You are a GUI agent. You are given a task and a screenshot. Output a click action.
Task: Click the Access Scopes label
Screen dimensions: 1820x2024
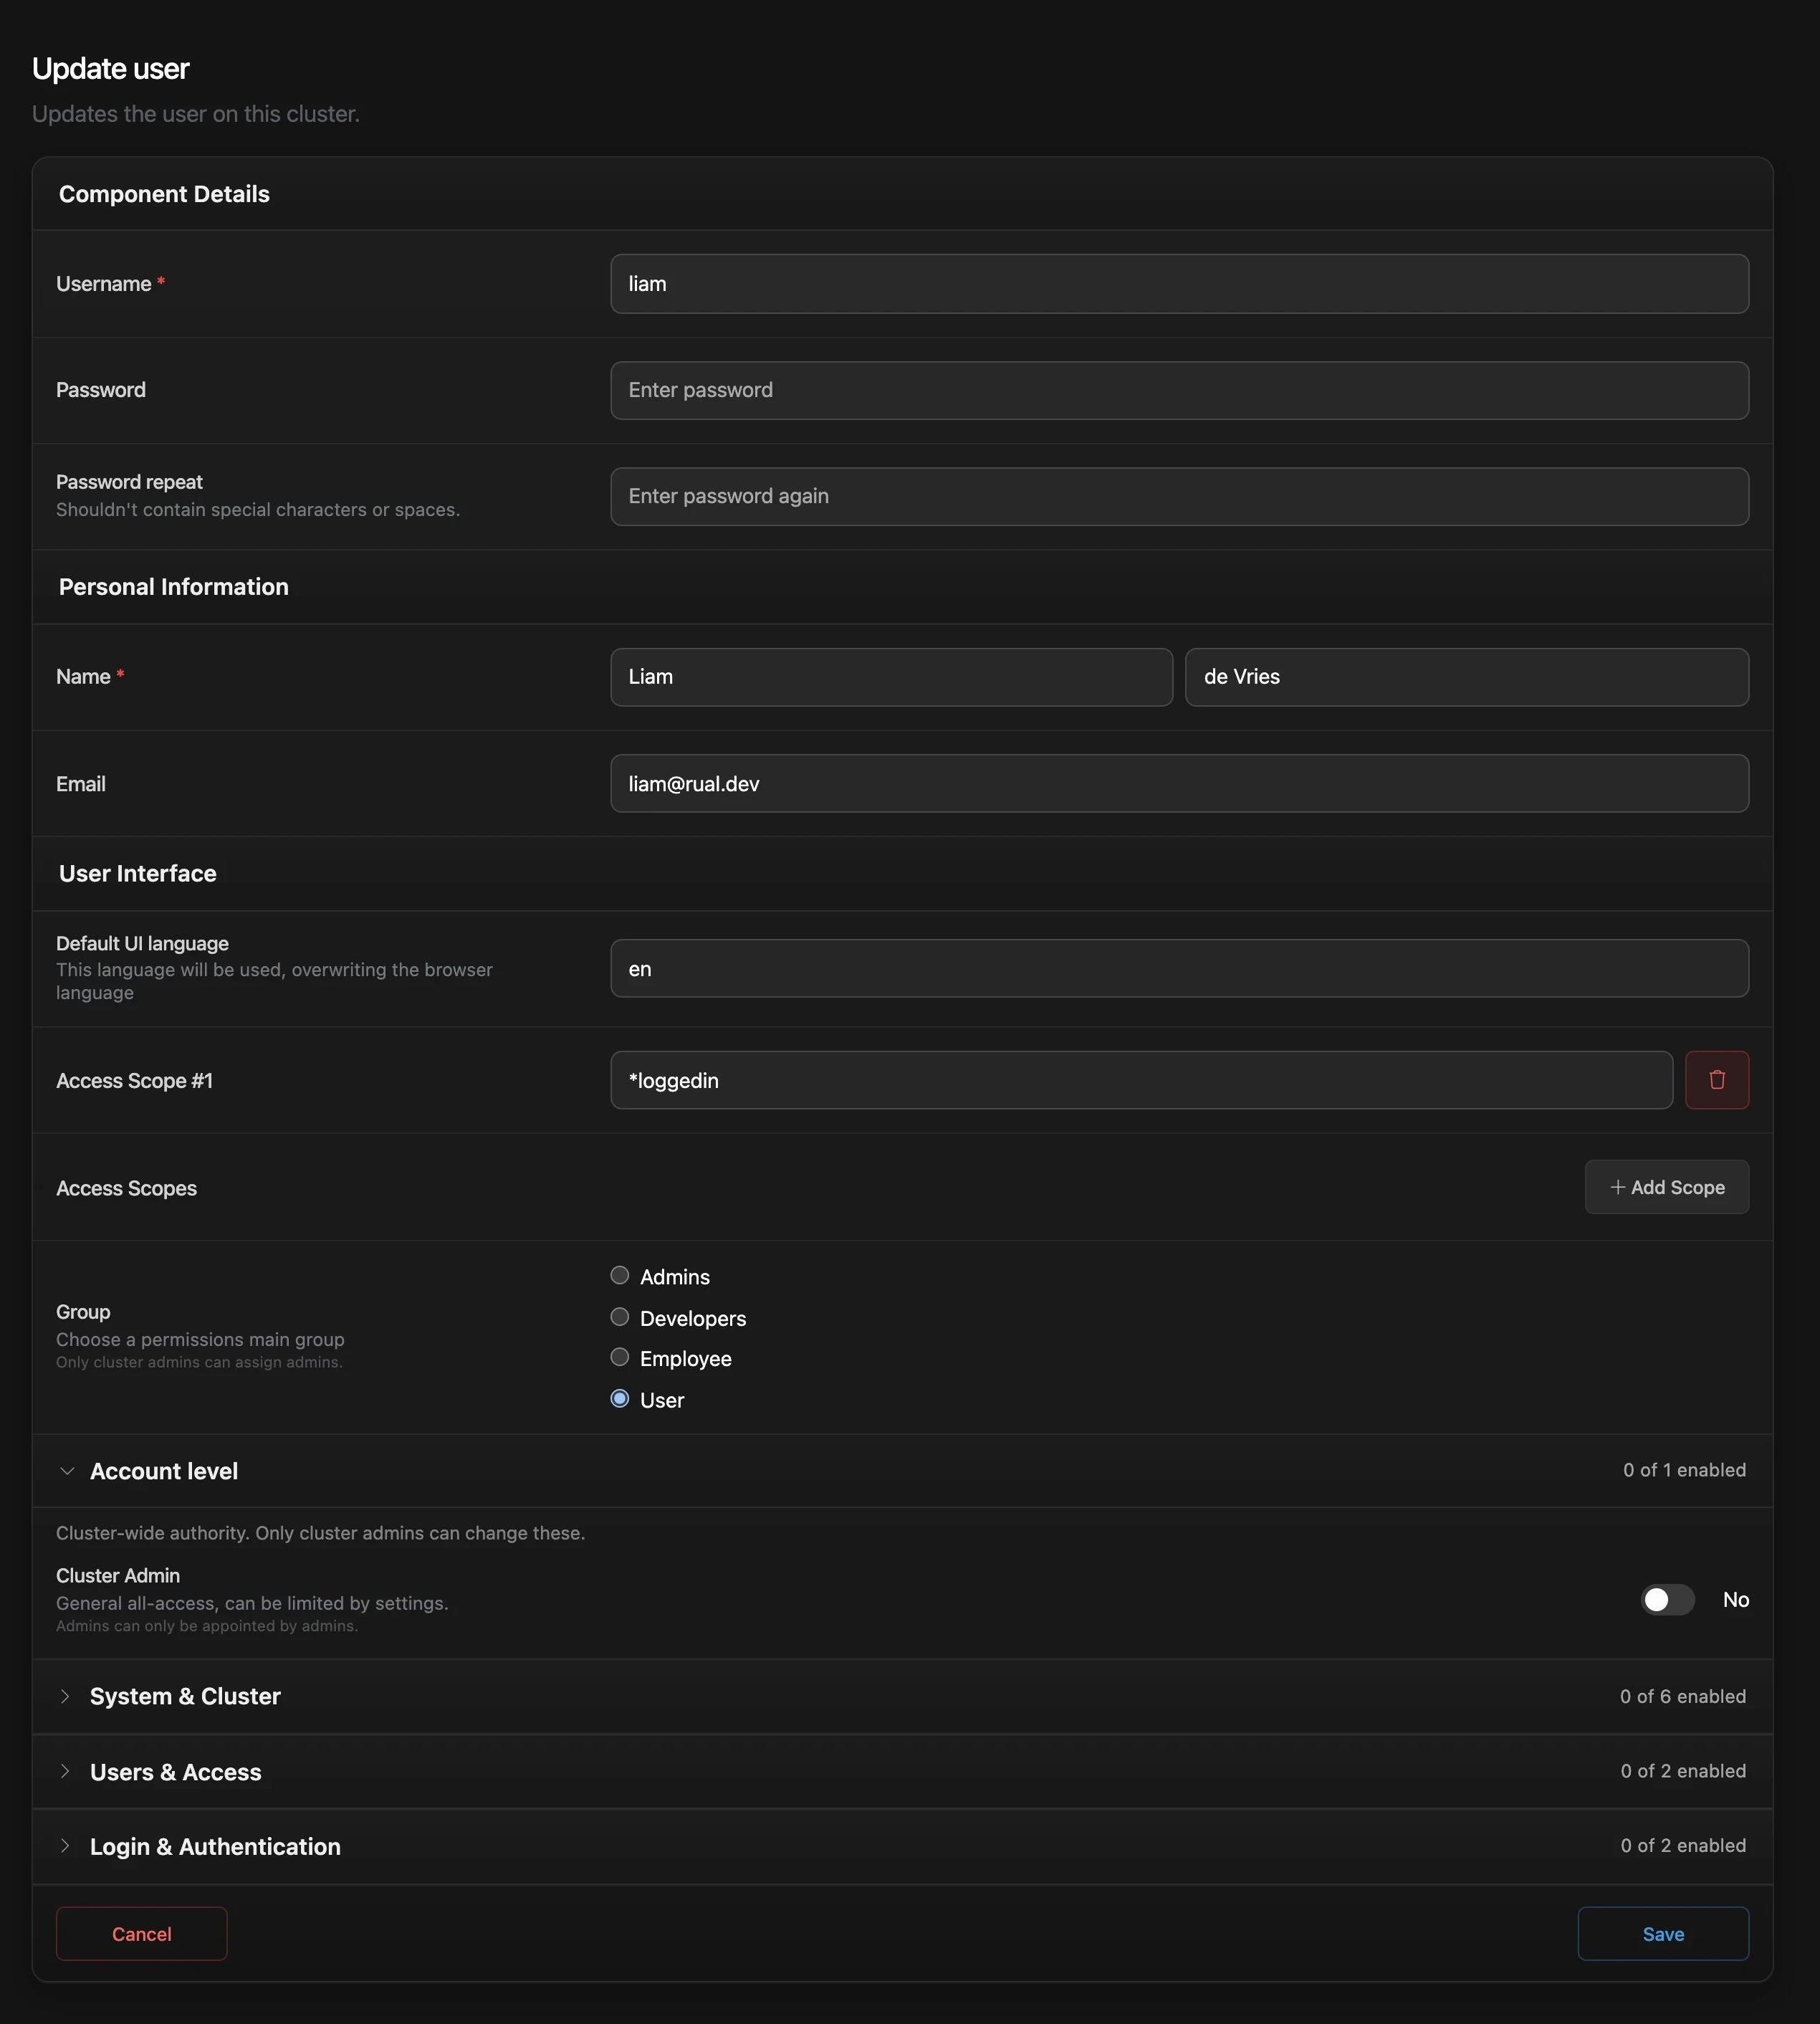tap(126, 1188)
